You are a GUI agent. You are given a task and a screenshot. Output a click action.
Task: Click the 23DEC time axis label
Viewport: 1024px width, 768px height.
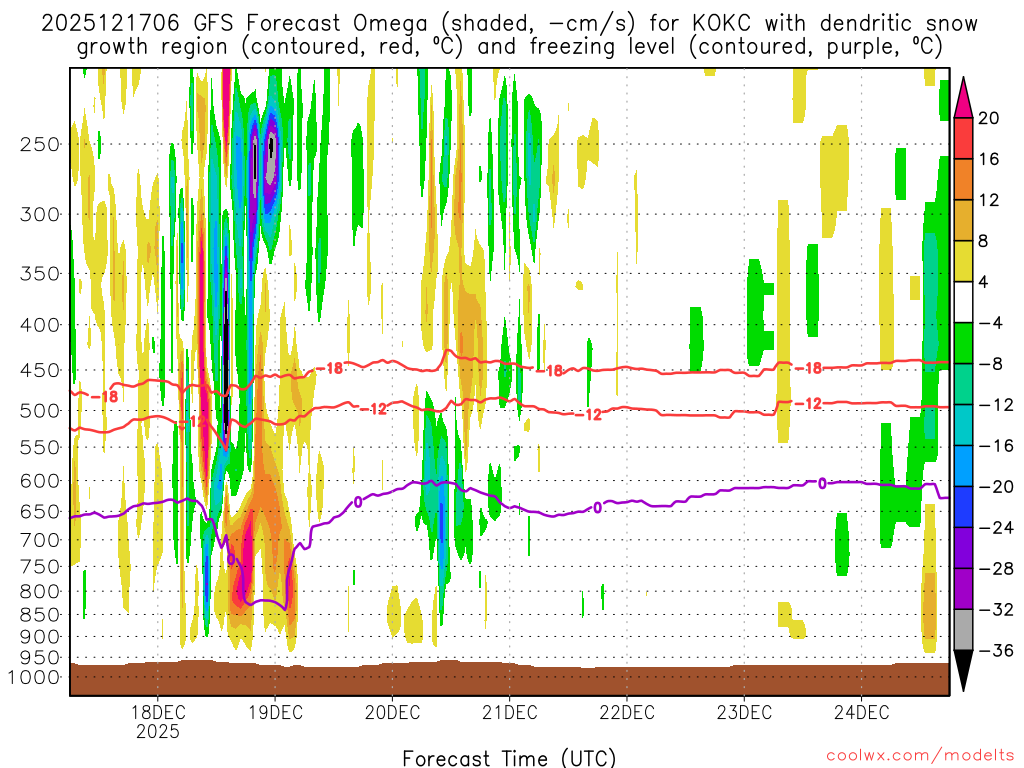744,712
